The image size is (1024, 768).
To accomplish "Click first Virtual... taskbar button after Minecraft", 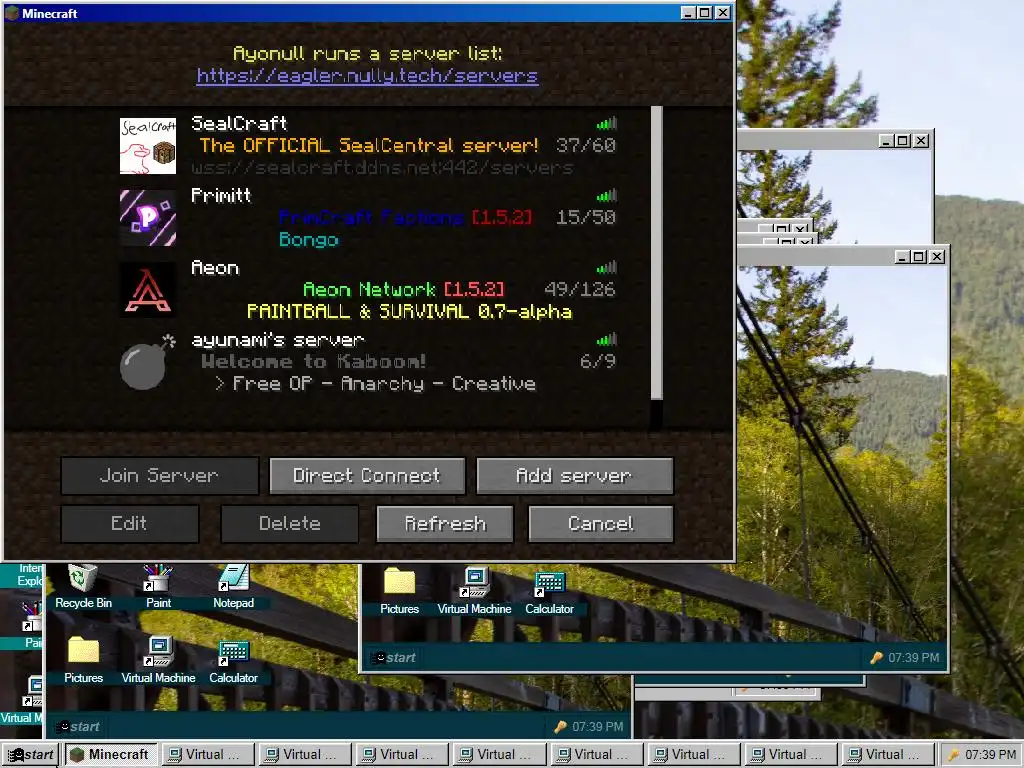I will point(208,754).
